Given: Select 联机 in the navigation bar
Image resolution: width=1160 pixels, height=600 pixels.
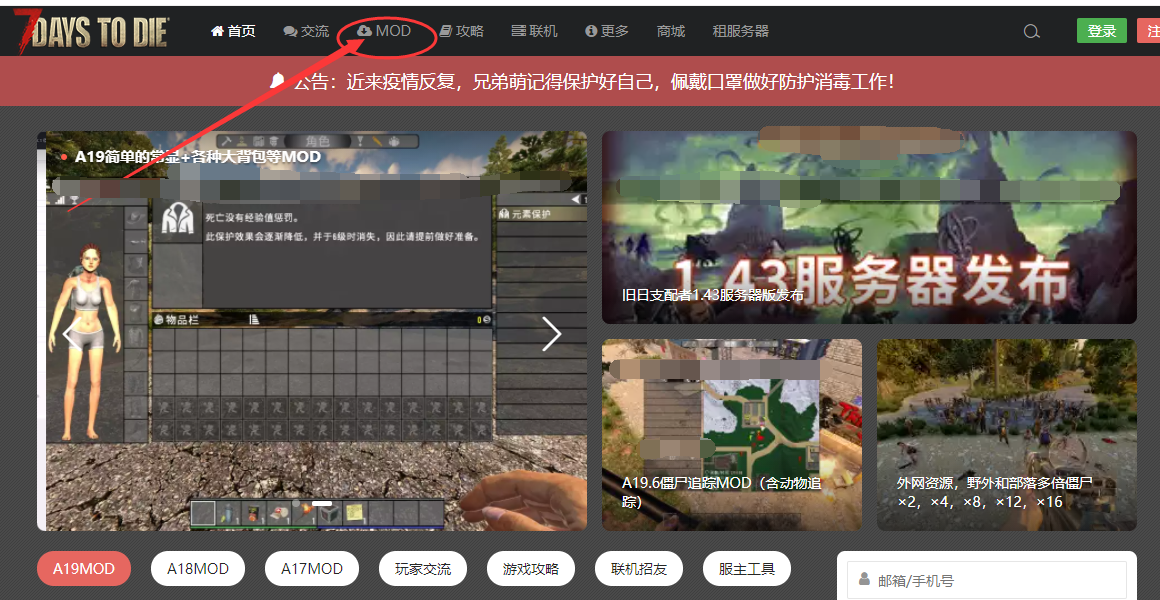Looking at the screenshot, I should click(534, 31).
